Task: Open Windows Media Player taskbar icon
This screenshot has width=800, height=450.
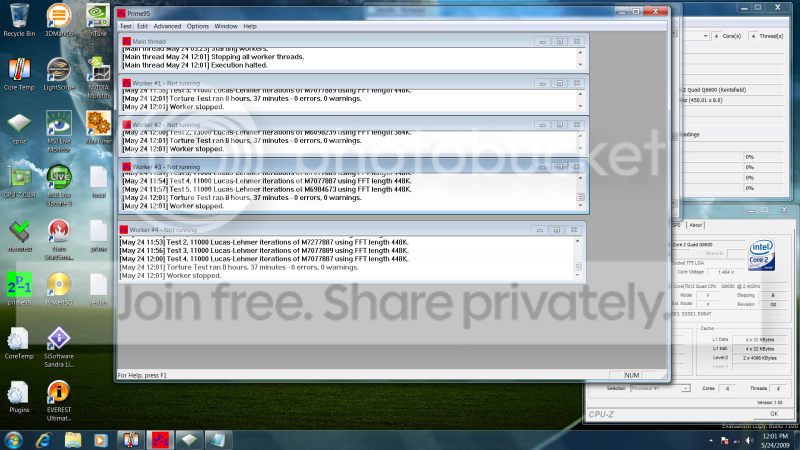Action: coord(101,440)
